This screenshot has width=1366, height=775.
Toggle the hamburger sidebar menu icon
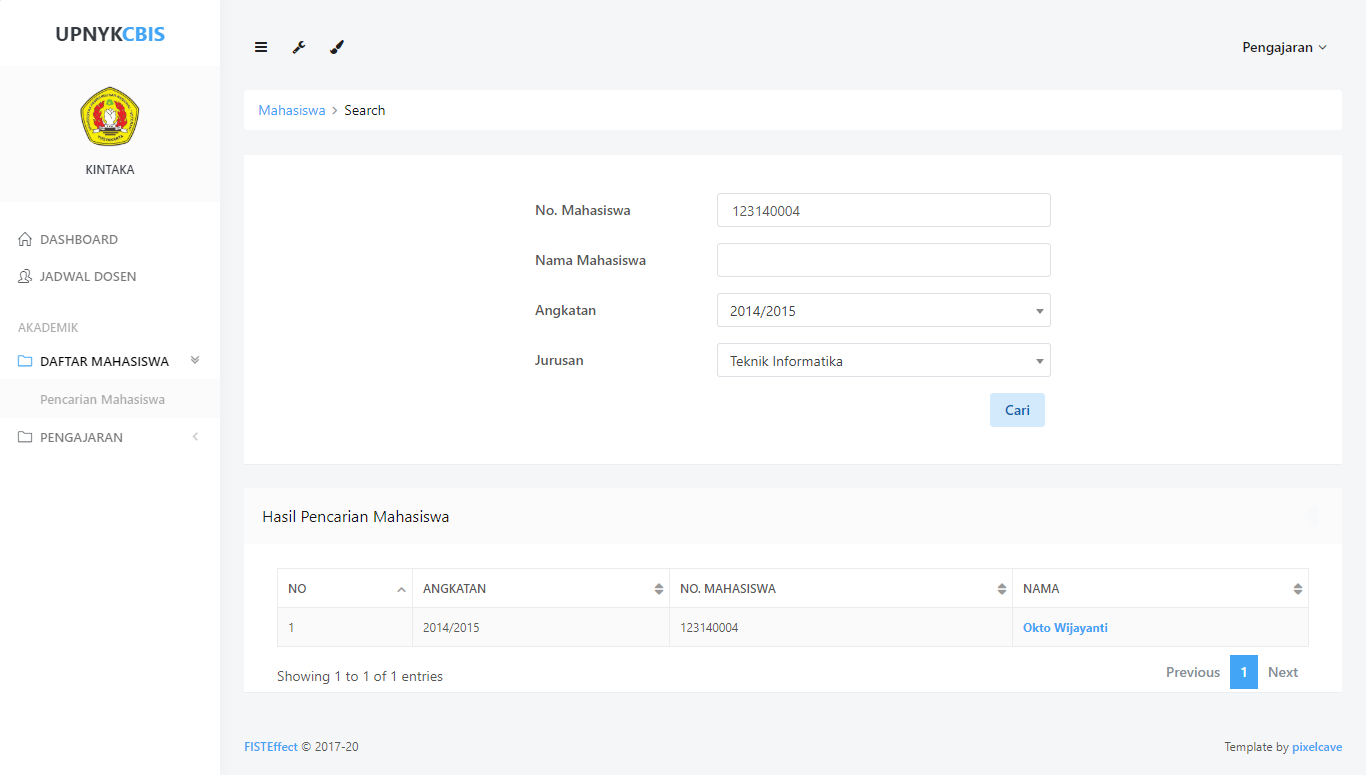click(261, 47)
